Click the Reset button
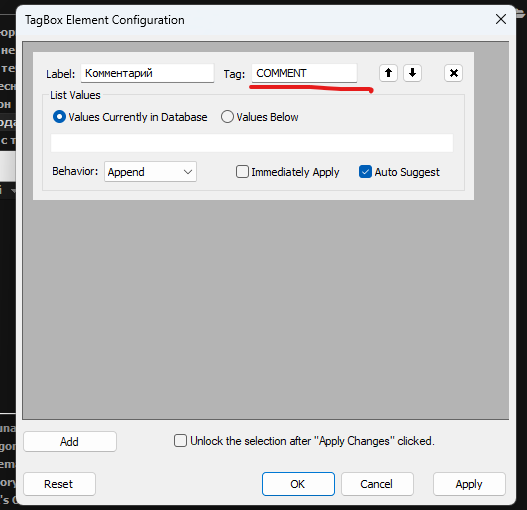The image size is (527, 510). [59, 484]
